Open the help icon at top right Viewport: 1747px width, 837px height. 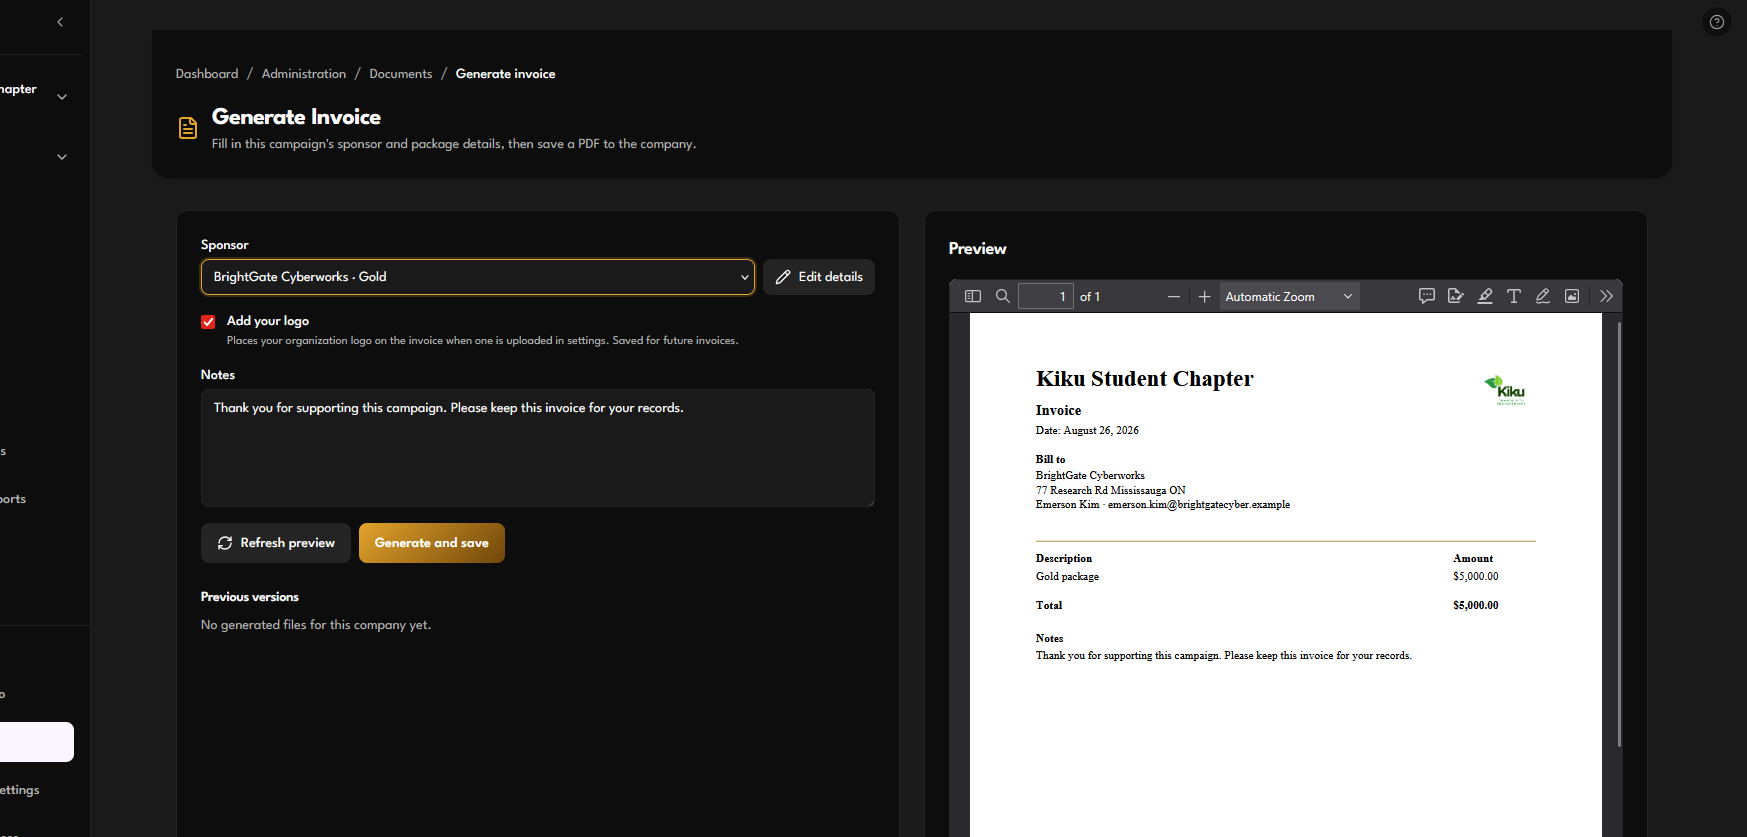pyautogui.click(x=1717, y=22)
